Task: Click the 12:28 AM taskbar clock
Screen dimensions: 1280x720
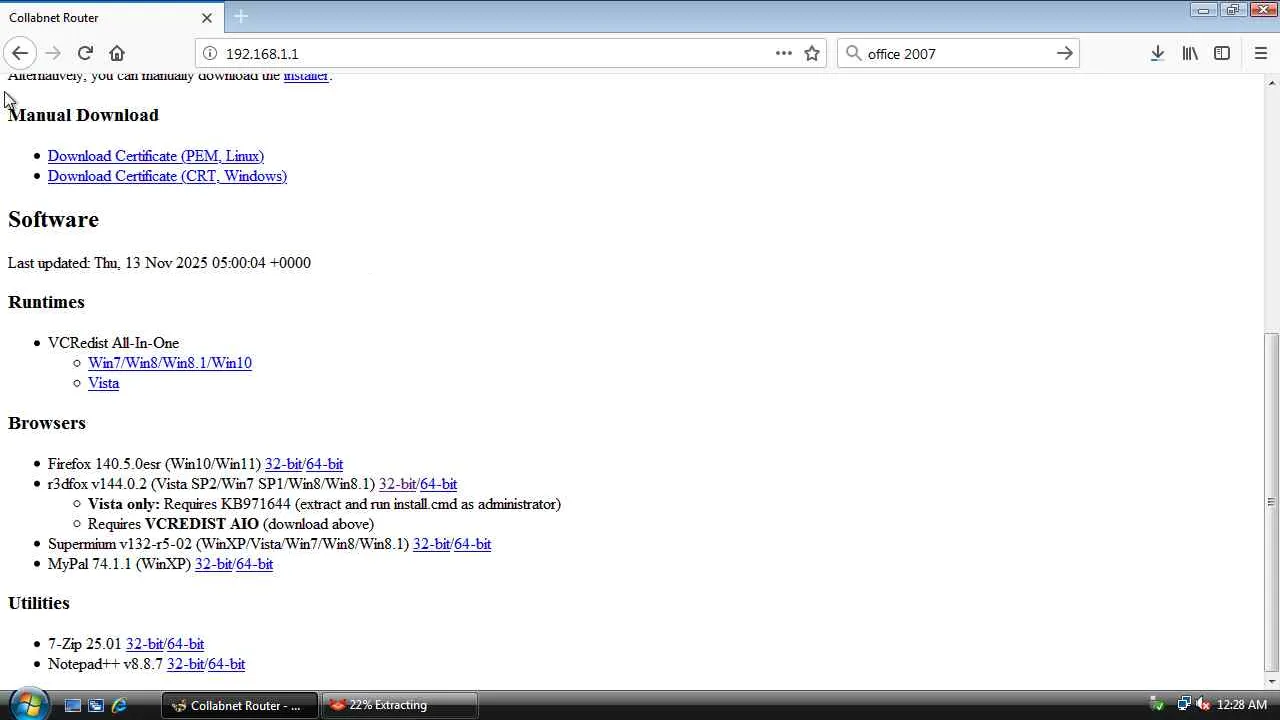Action: click(1242, 705)
